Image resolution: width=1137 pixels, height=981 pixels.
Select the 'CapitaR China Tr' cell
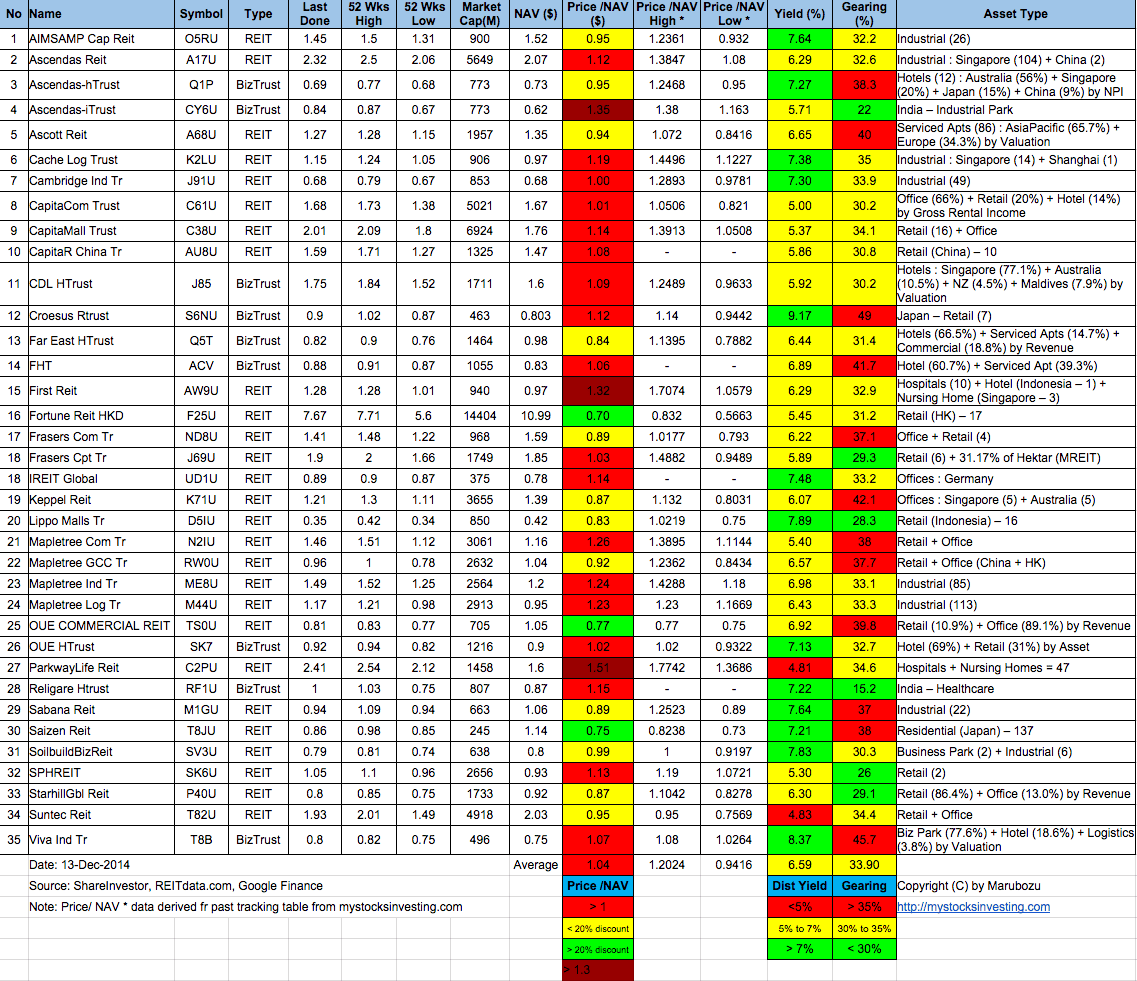[101, 252]
